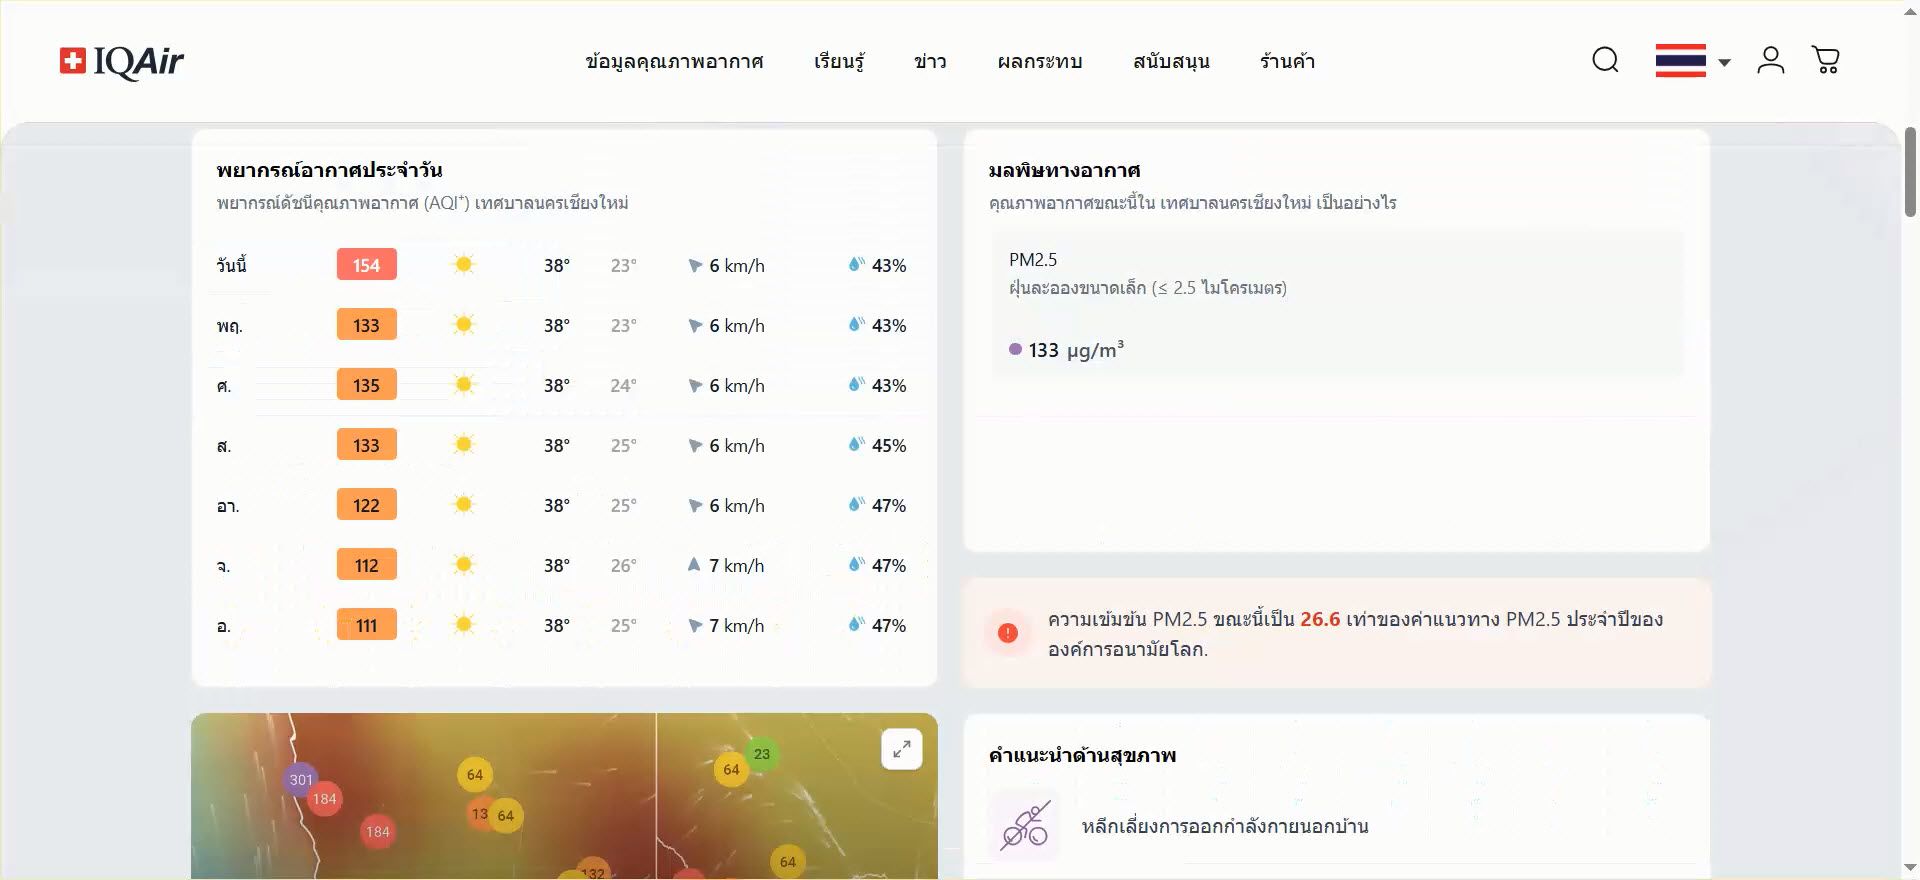Select the PM2.5 pollutant card
The height and width of the screenshot is (880, 1920).
(1336, 304)
